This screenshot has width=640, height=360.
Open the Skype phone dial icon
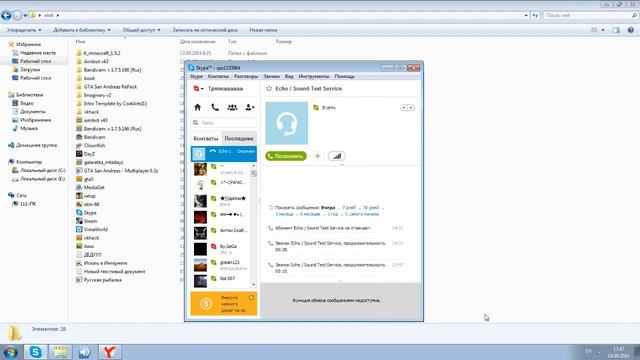[215, 107]
